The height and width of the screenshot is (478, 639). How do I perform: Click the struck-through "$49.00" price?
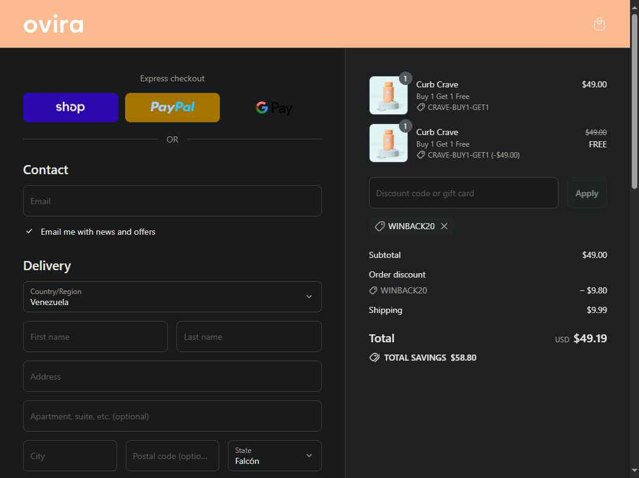coord(596,132)
